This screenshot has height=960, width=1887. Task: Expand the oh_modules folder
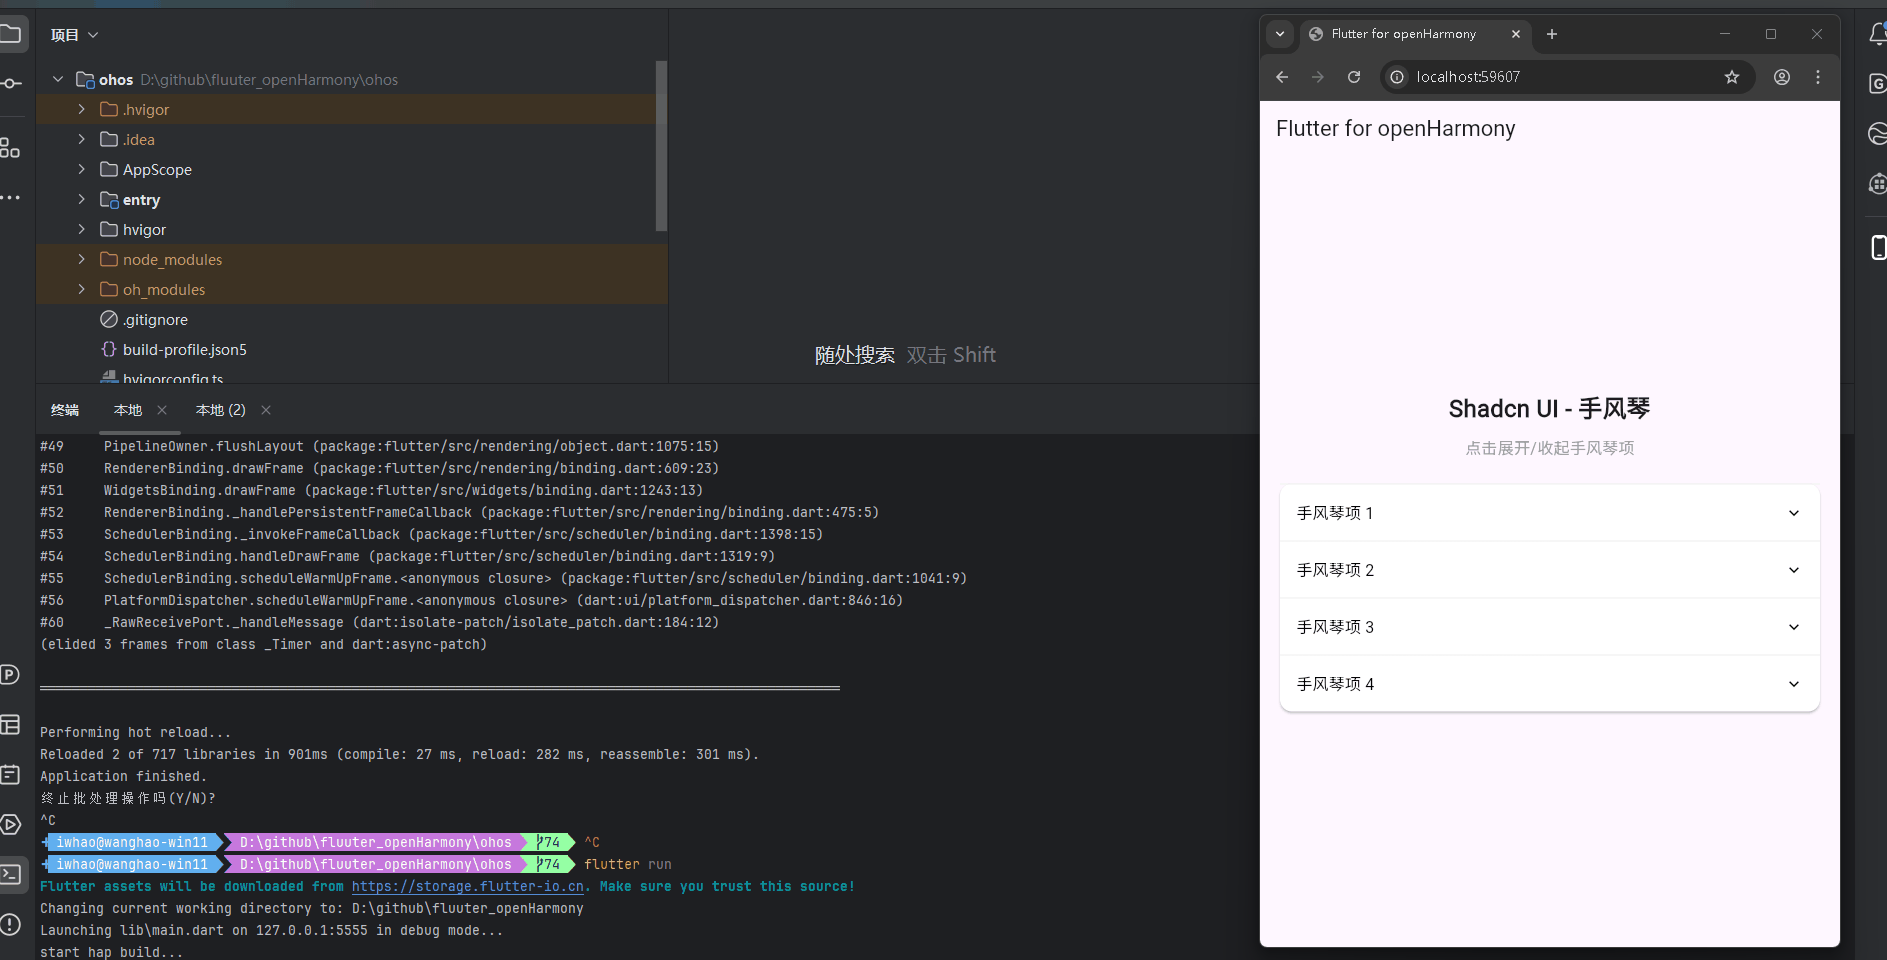click(82, 289)
